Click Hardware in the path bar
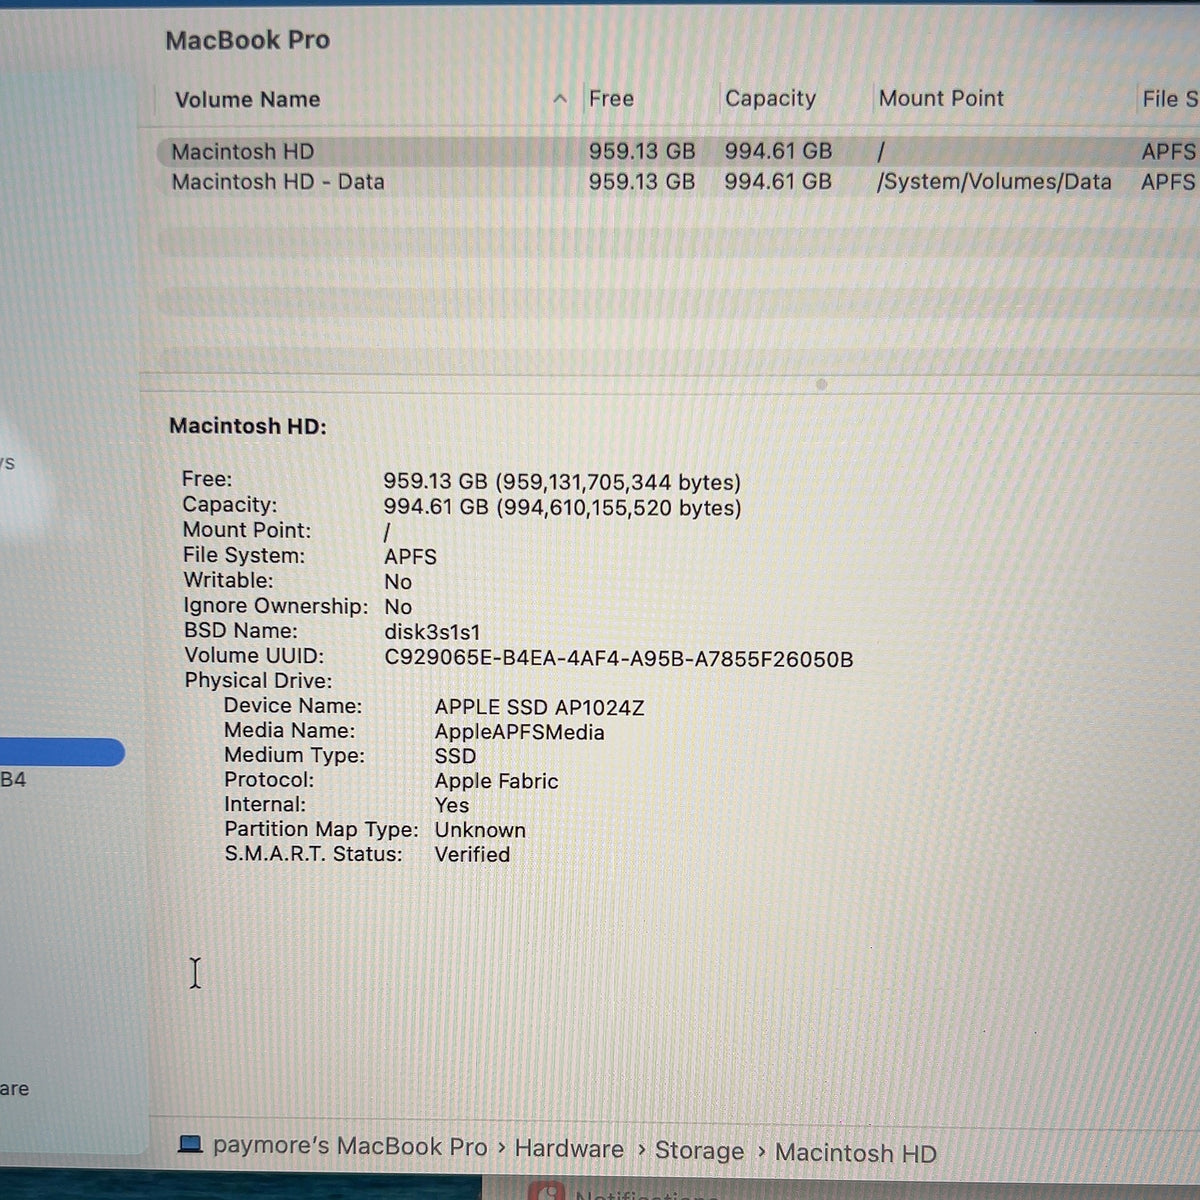This screenshot has width=1200, height=1200. point(569,1149)
